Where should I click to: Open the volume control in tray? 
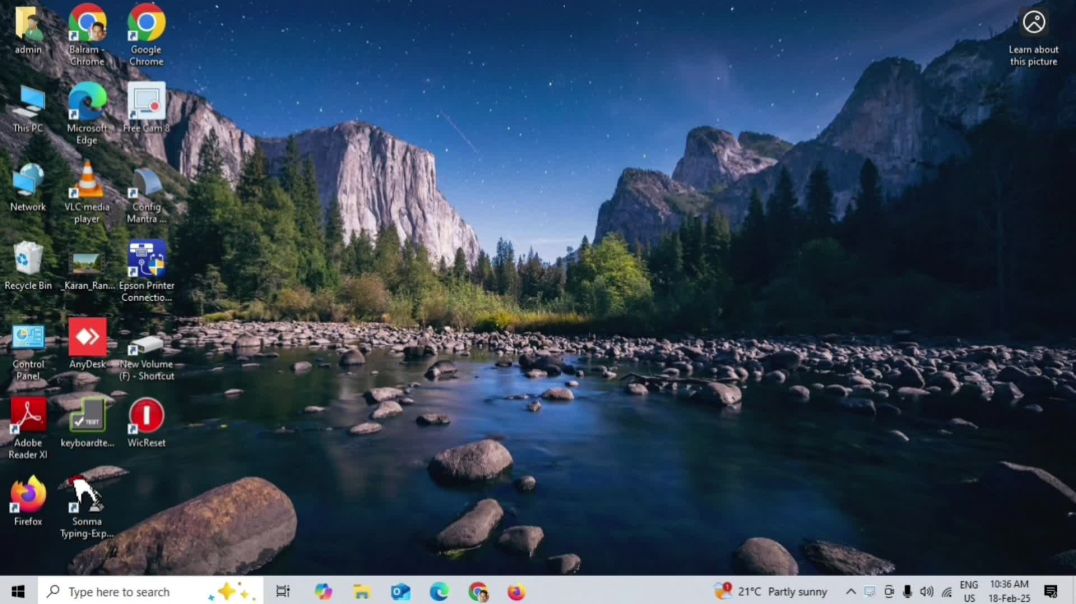[x=926, y=591]
